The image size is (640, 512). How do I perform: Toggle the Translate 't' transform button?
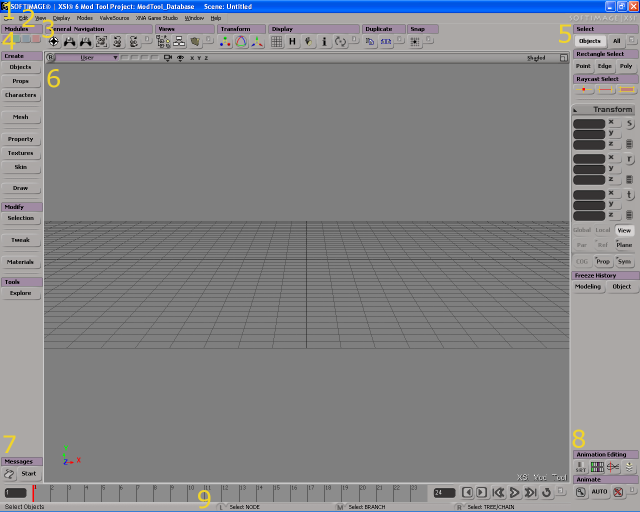click(x=629, y=195)
